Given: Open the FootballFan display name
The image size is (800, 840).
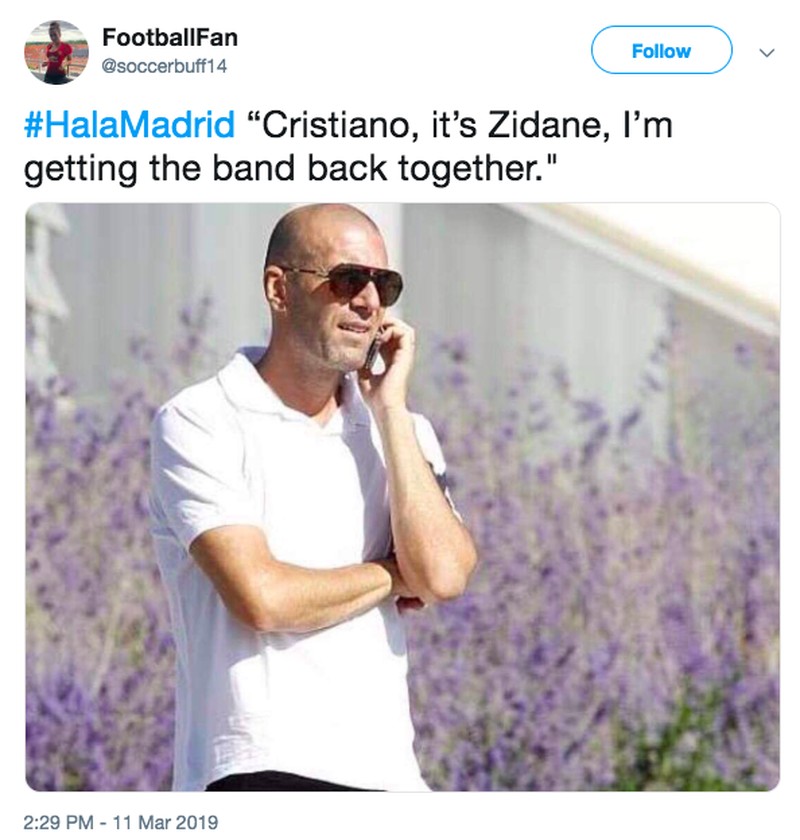Looking at the screenshot, I should click(x=169, y=37).
